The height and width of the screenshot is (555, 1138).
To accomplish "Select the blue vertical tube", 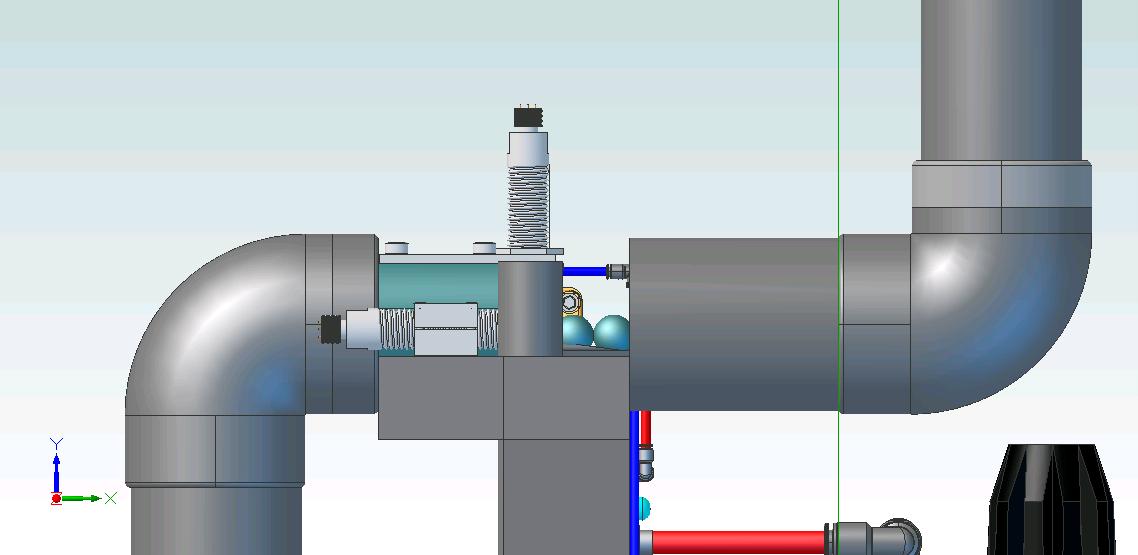I will (634, 482).
